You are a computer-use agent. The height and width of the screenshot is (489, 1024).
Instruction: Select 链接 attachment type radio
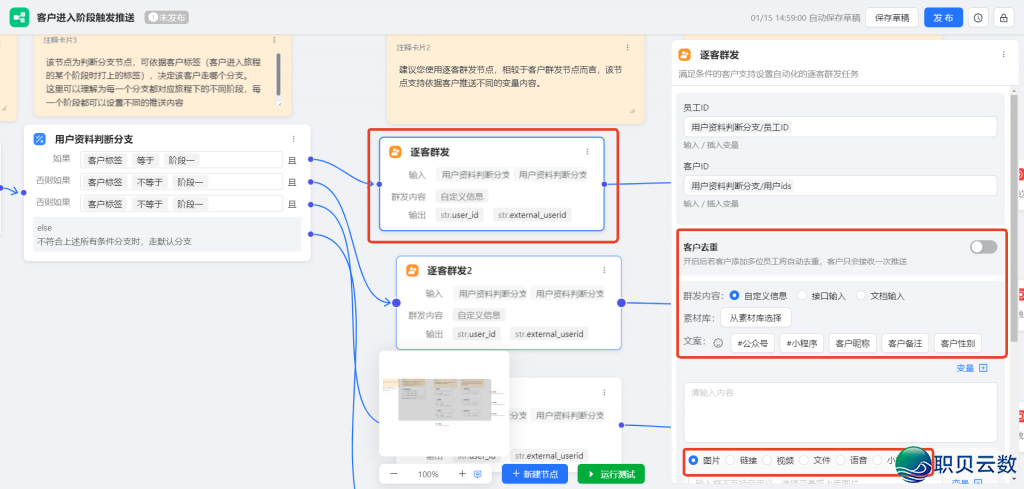tap(732, 460)
